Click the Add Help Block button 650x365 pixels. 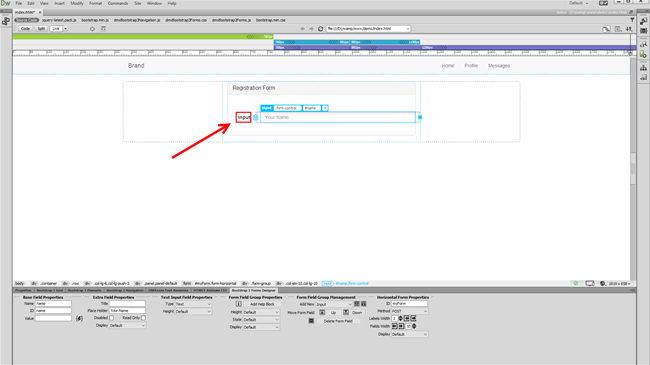point(262,304)
